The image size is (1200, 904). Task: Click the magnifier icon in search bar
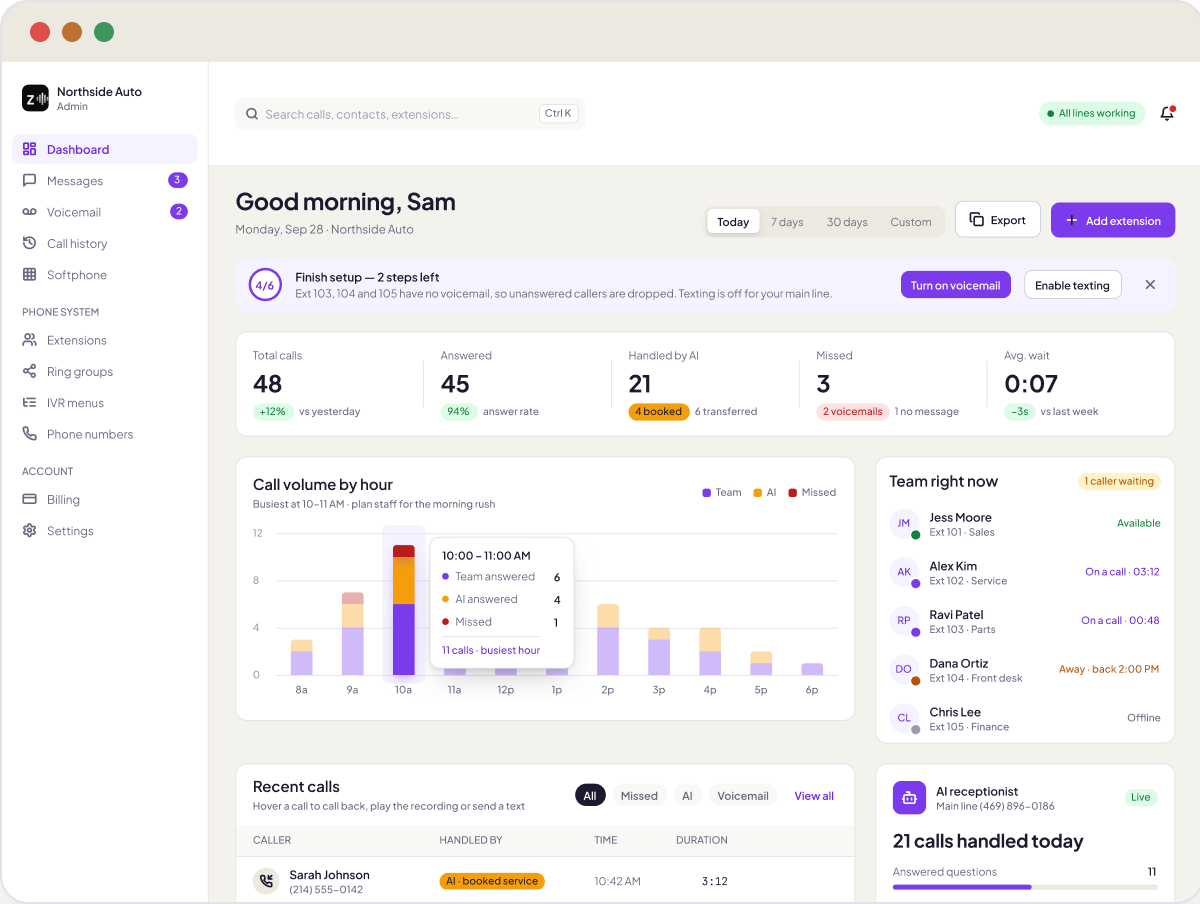252,114
